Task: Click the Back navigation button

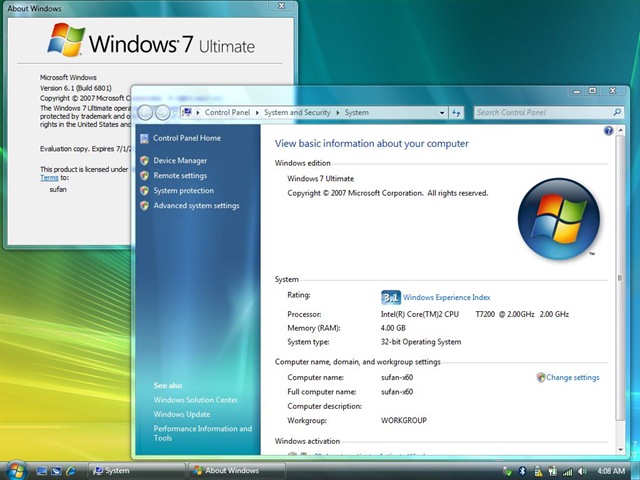Action: point(145,113)
